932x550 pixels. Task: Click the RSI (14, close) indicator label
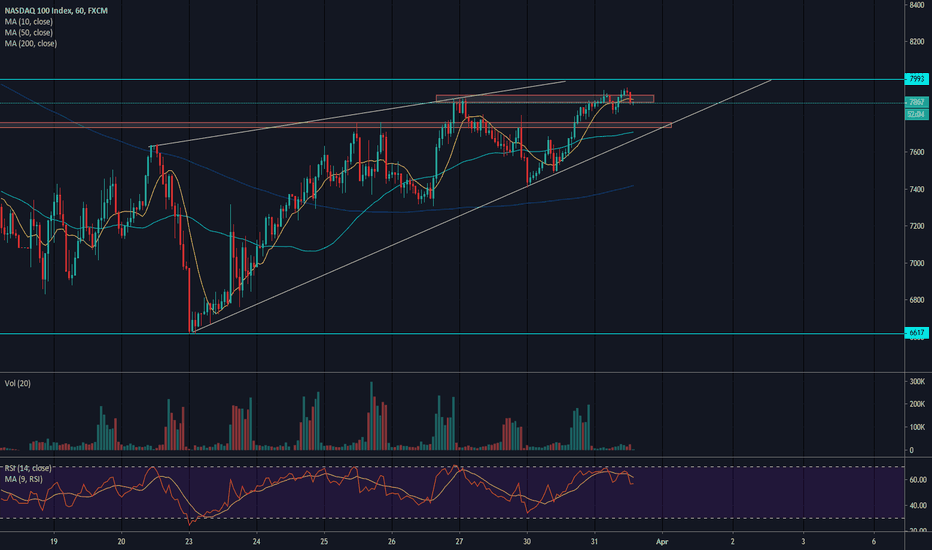click(28, 469)
